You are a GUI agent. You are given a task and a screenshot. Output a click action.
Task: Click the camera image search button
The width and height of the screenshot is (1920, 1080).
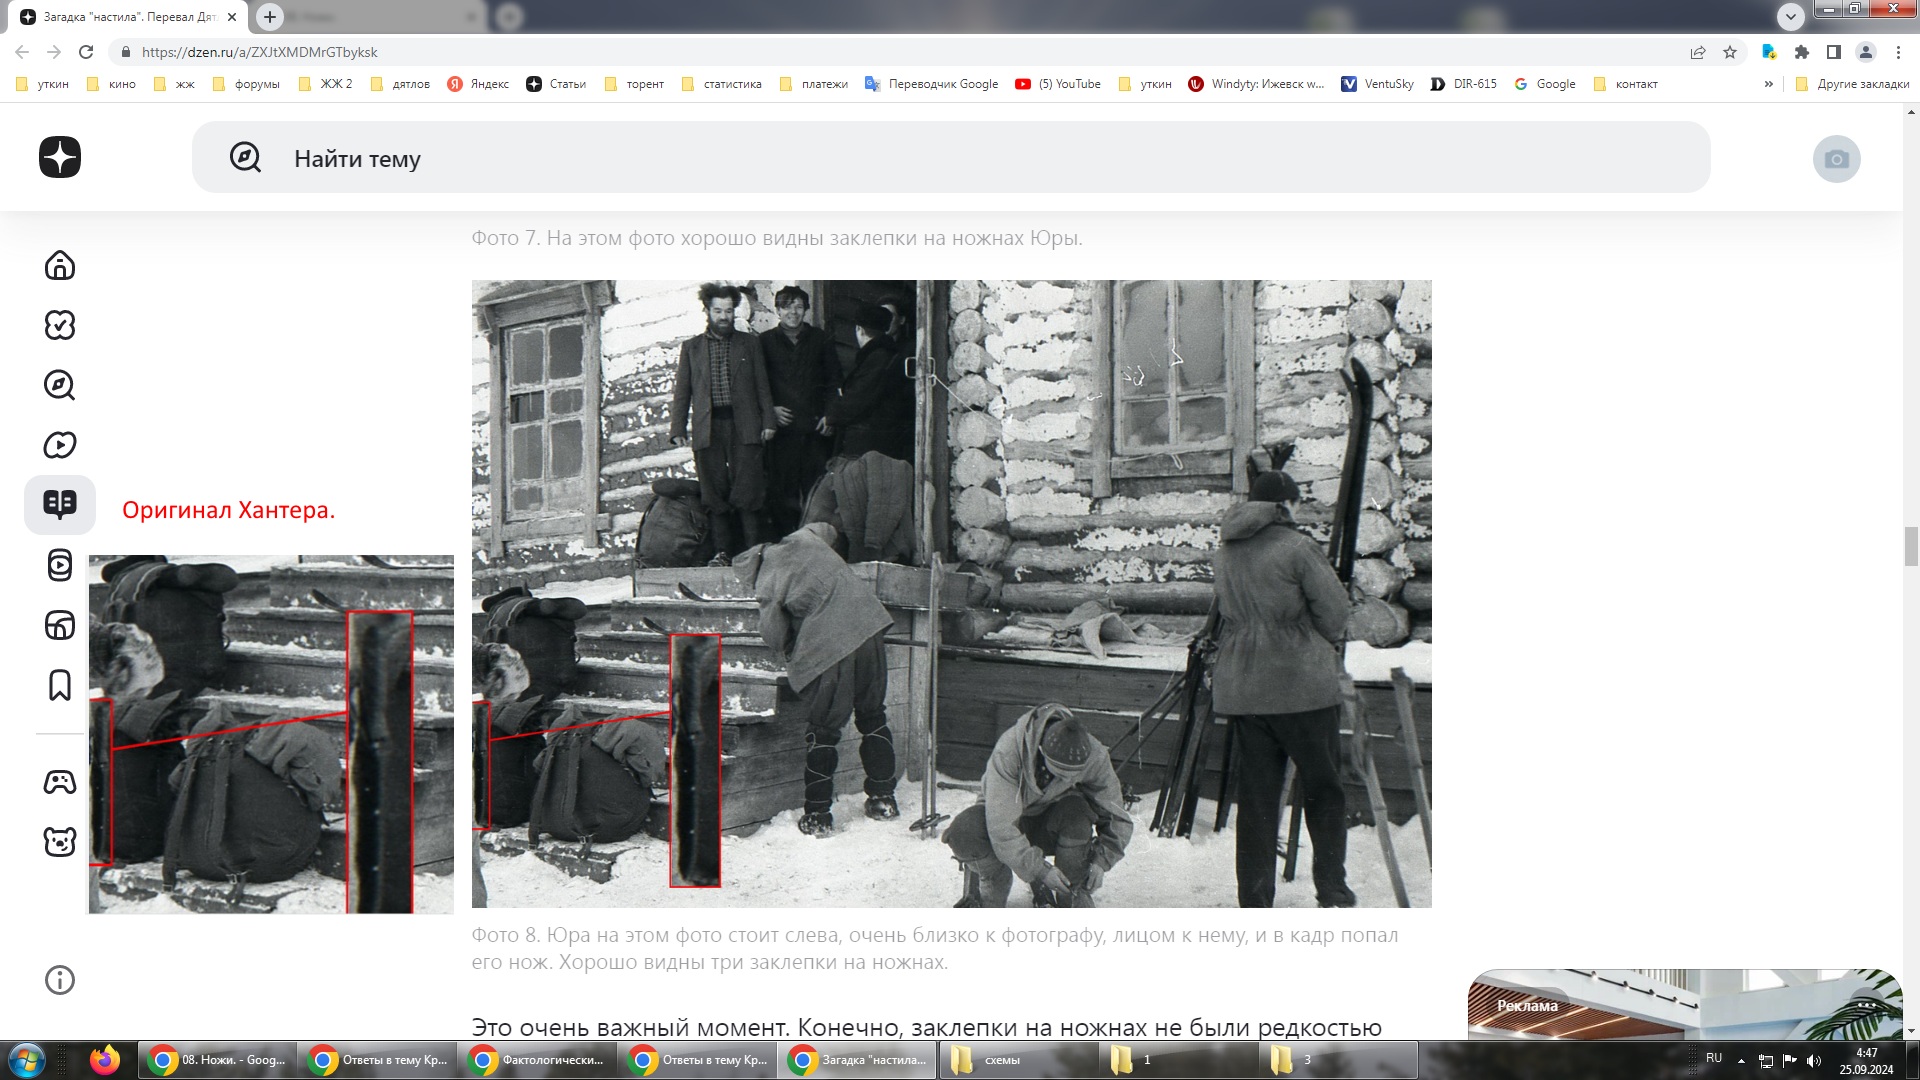pyautogui.click(x=1837, y=159)
